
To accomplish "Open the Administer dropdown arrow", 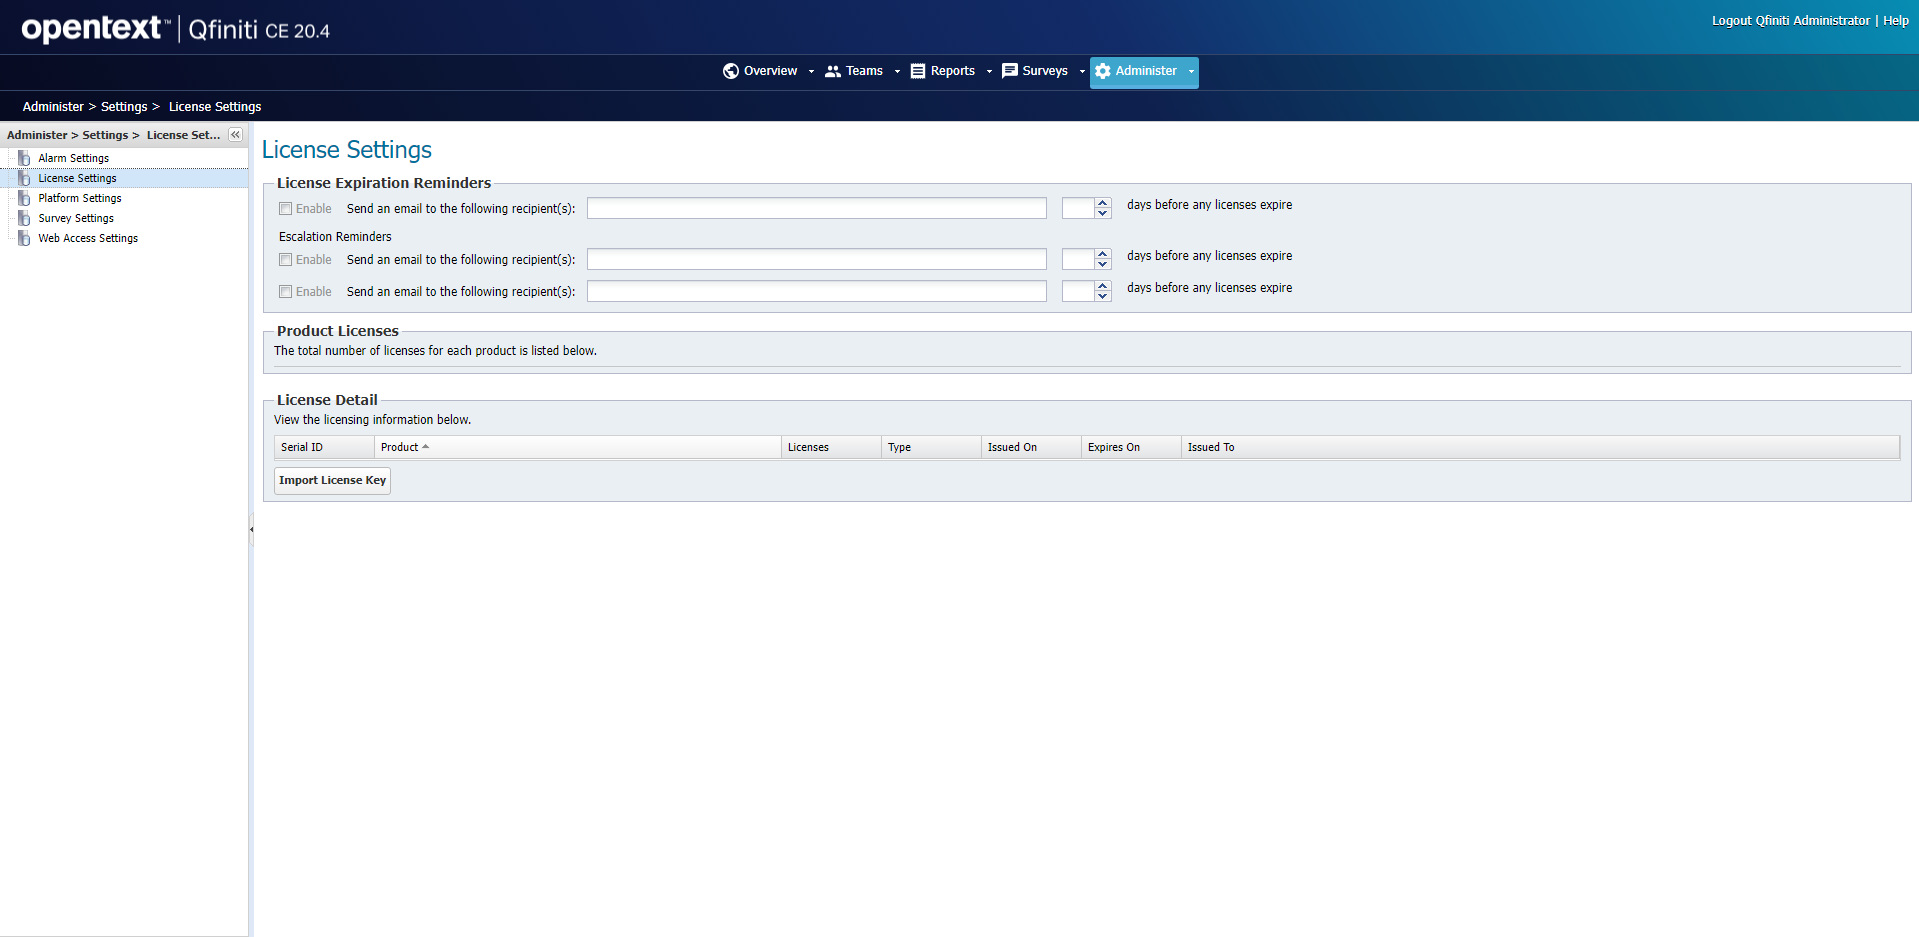I will (x=1189, y=72).
